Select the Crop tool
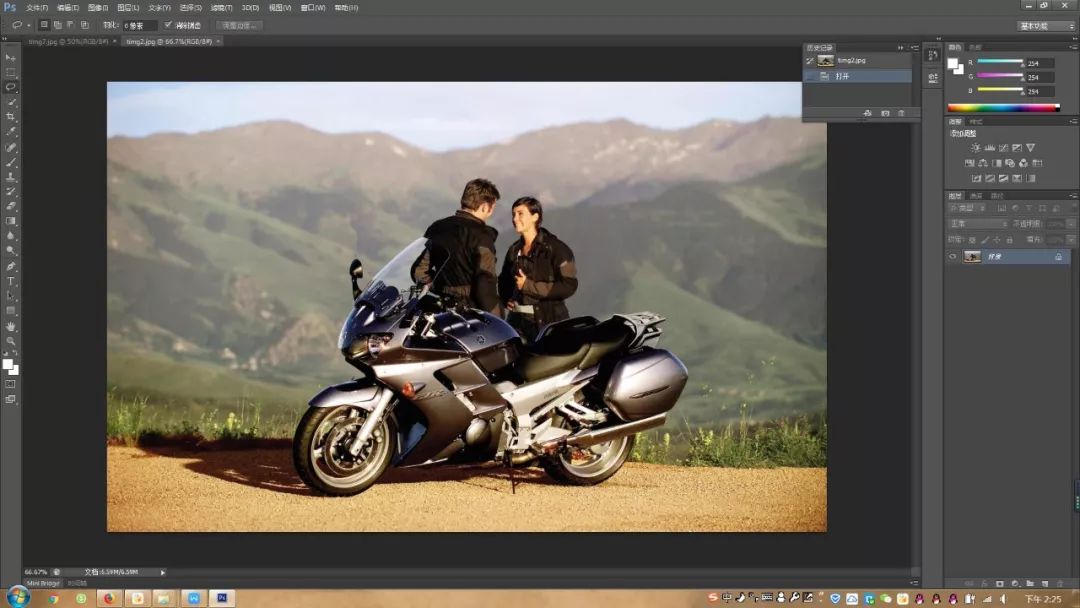1080x608 pixels. pyautogui.click(x=11, y=116)
